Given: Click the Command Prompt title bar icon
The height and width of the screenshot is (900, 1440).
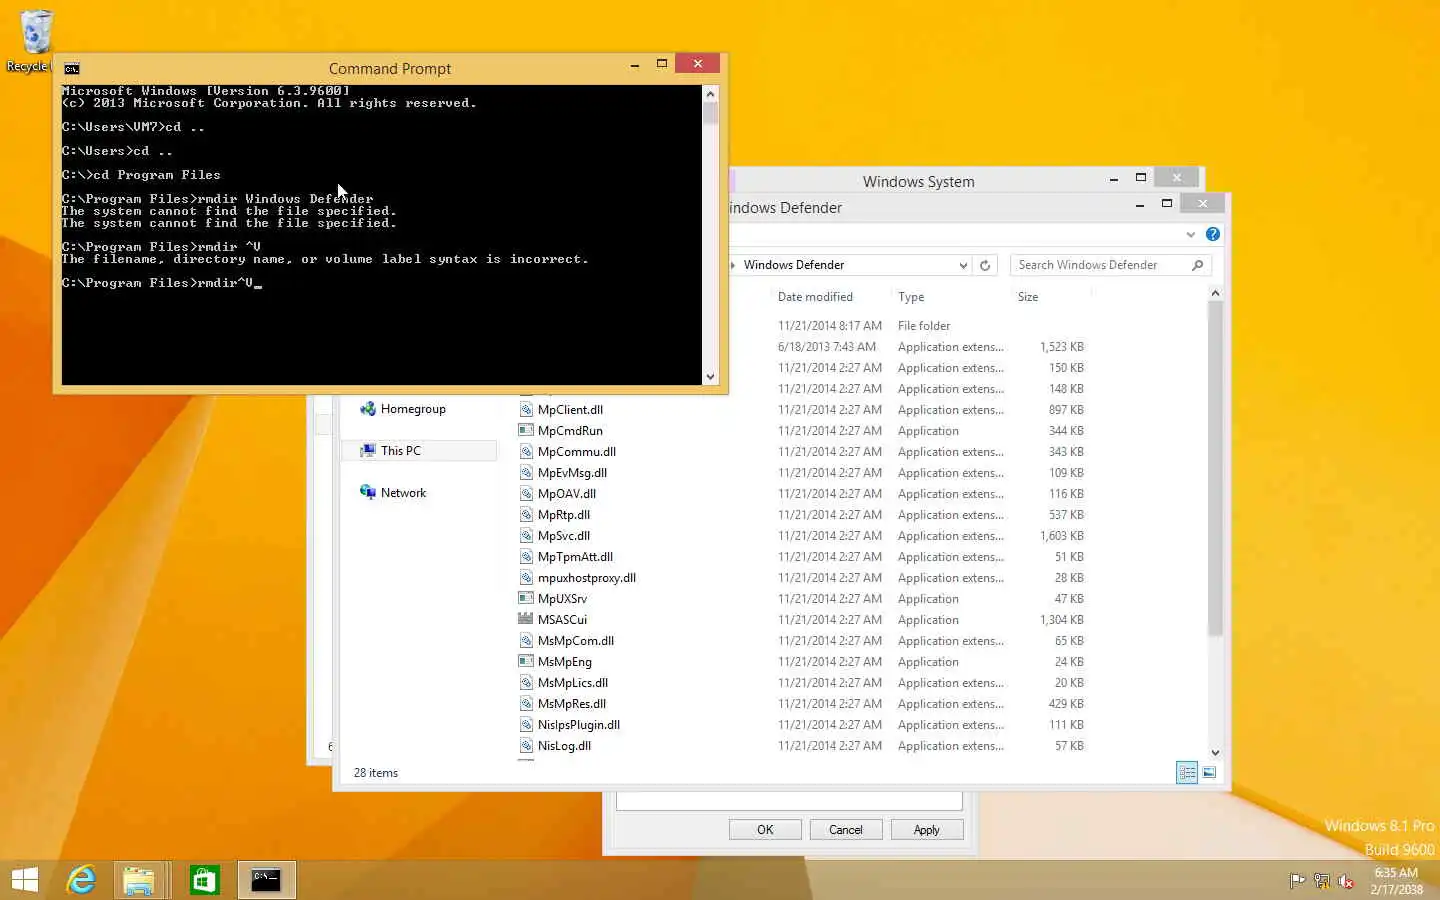Looking at the screenshot, I should pyautogui.click(x=72, y=68).
